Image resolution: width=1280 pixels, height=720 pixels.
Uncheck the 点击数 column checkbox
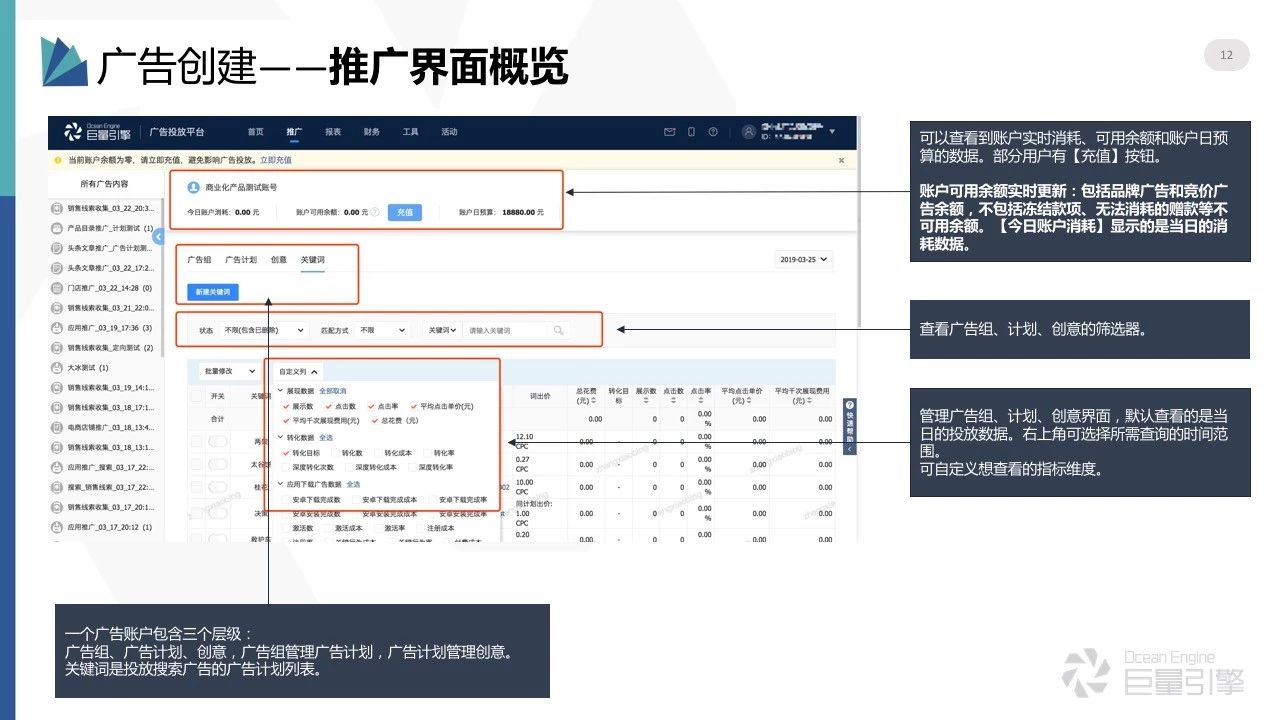coord(328,406)
